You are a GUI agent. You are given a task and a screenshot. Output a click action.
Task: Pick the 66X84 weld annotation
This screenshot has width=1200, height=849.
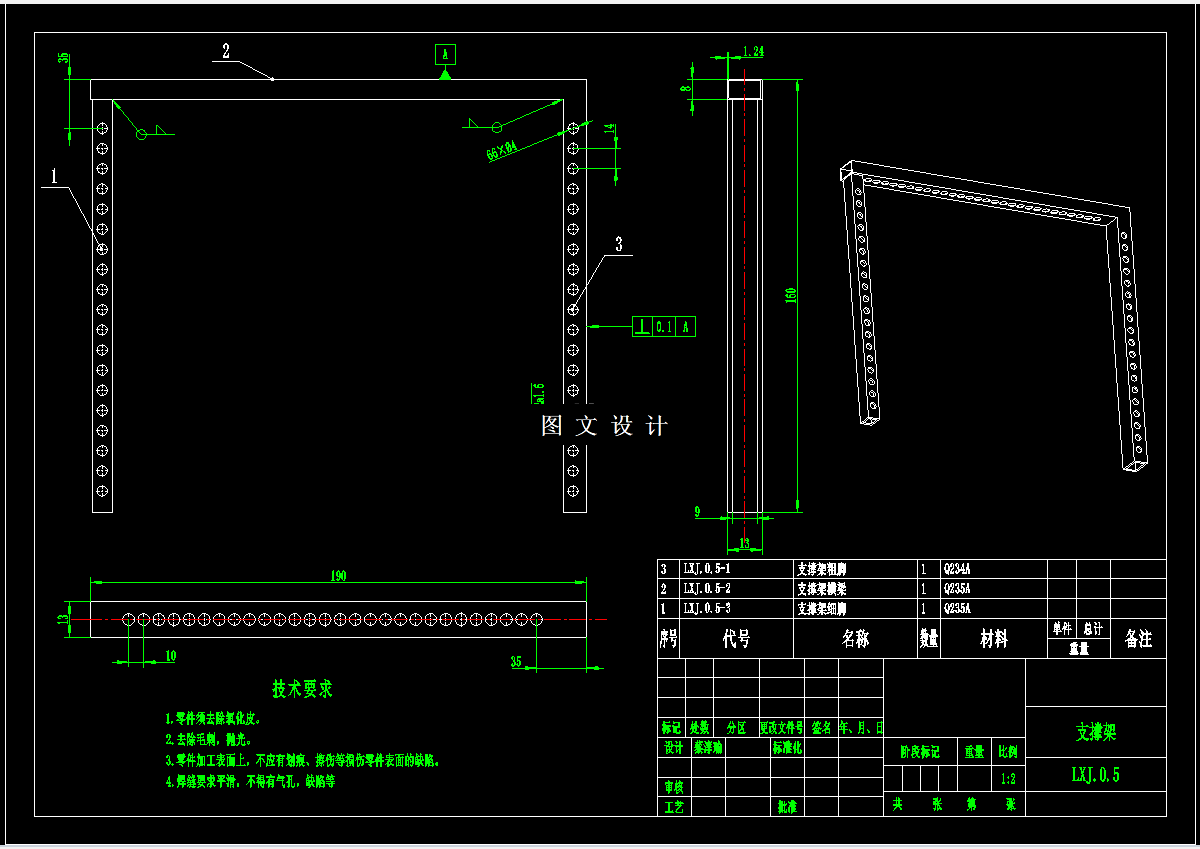click(502, 151)
